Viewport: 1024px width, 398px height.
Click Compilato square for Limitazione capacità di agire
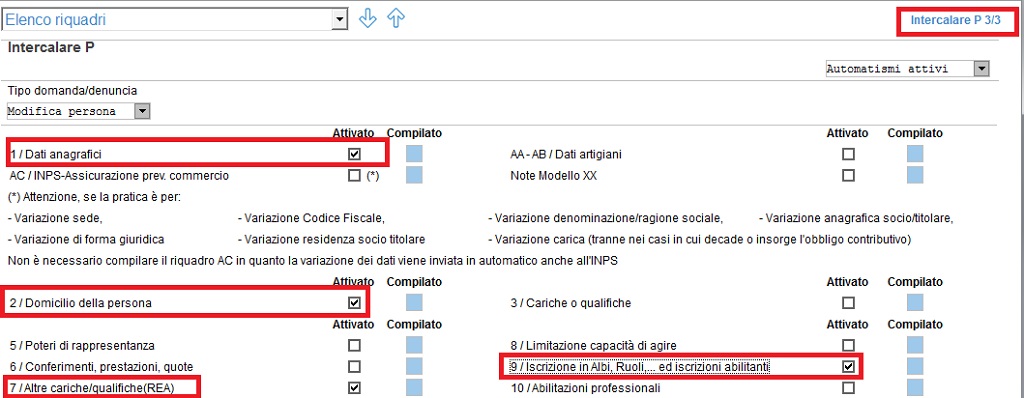915,345
